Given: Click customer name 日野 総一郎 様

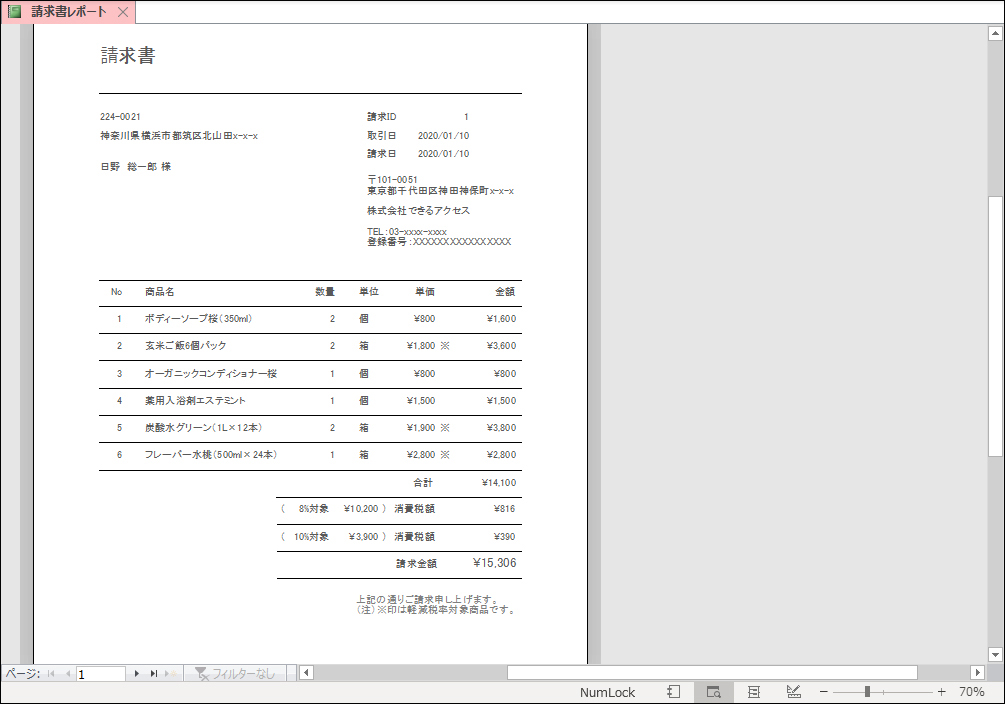Looking at the screenshot, I should (x=135, y=167).
